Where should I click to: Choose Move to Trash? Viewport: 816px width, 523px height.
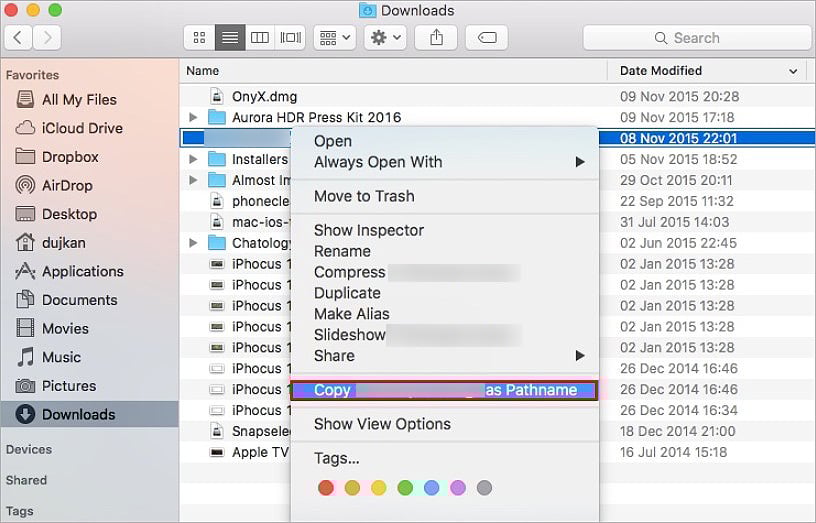click(445, 196)
